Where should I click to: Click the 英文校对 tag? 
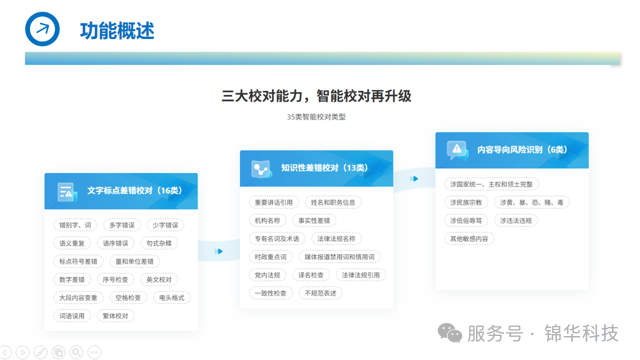(159, 280)
